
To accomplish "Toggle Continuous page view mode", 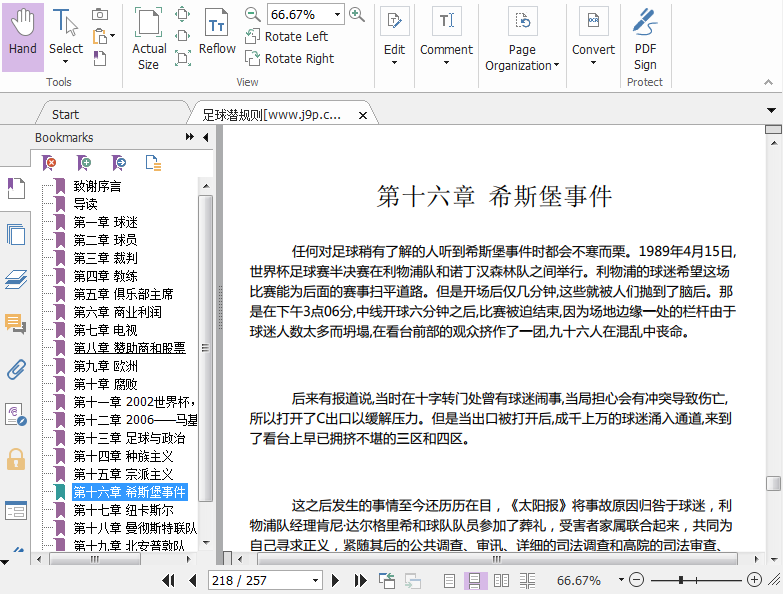I will [x=474, y=581].
